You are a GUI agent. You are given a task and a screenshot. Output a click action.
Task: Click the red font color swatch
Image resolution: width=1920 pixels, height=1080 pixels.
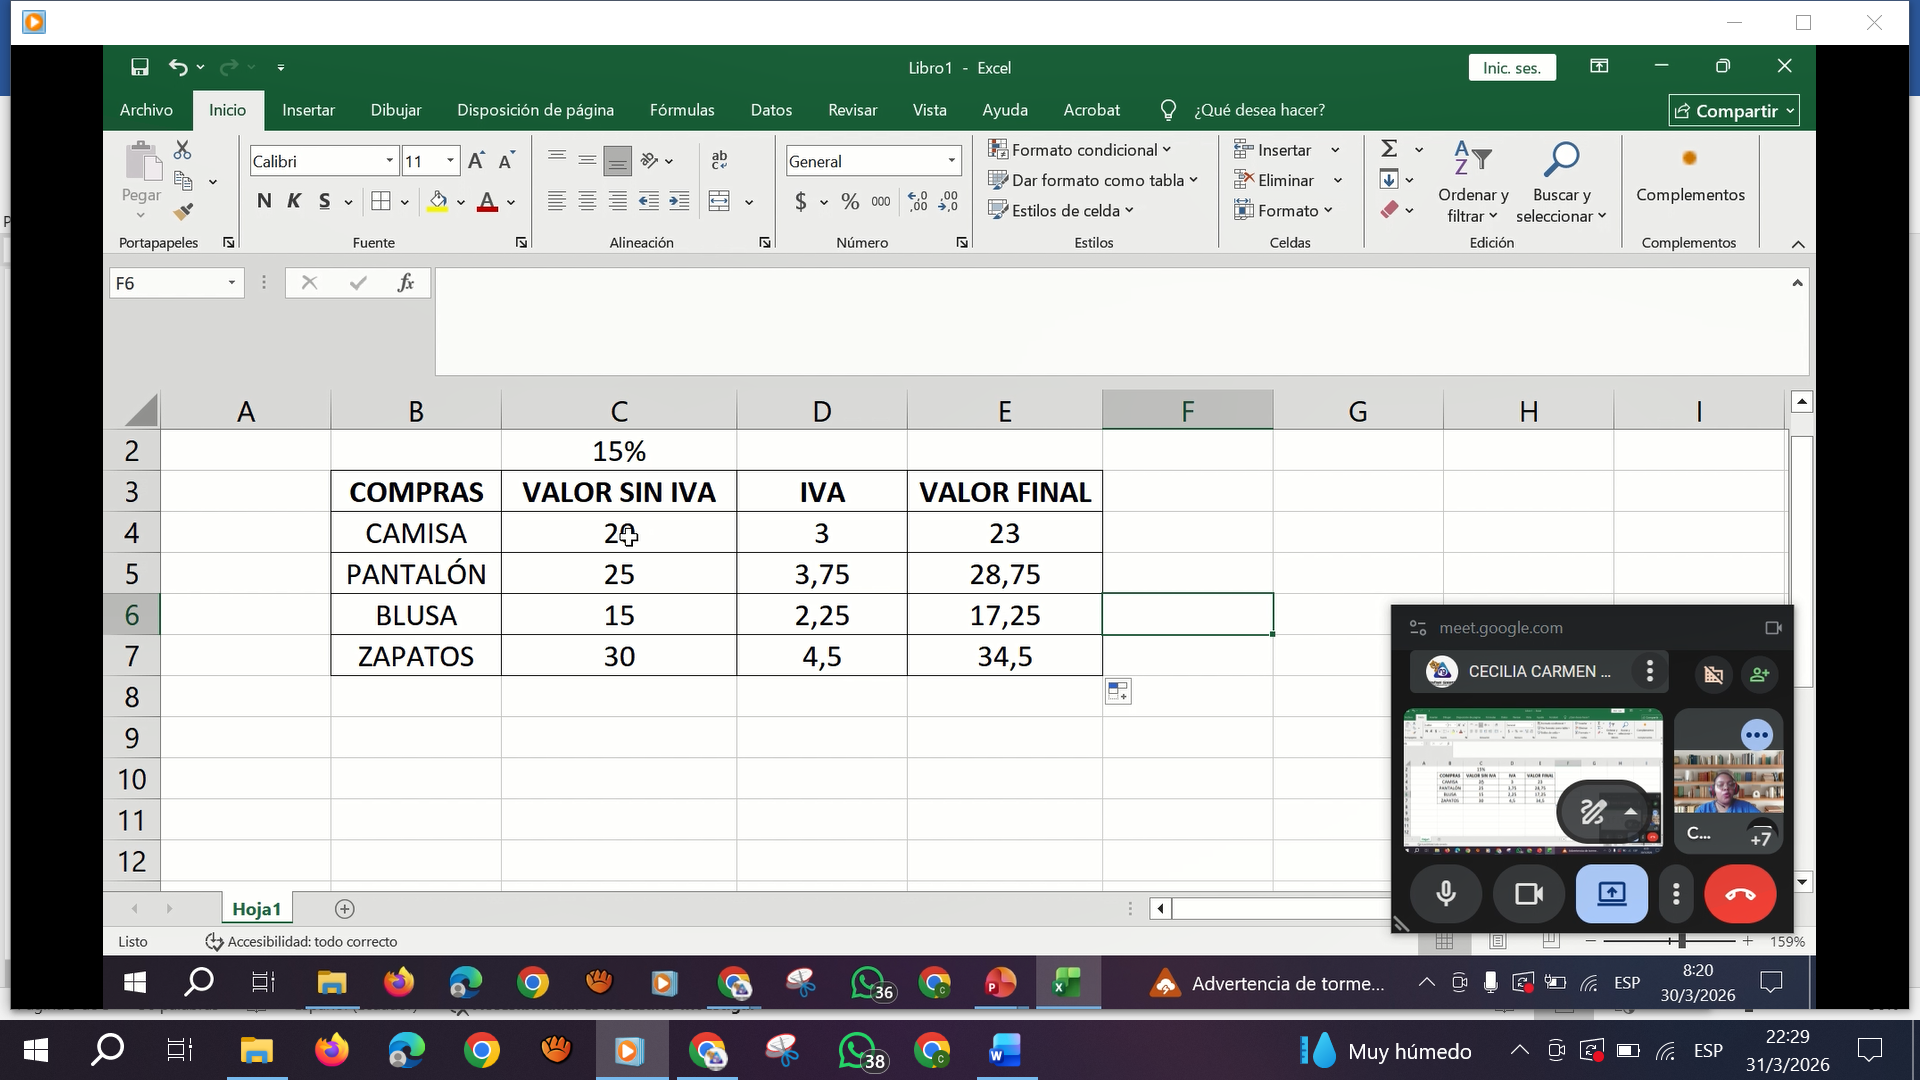pos(487,201)
